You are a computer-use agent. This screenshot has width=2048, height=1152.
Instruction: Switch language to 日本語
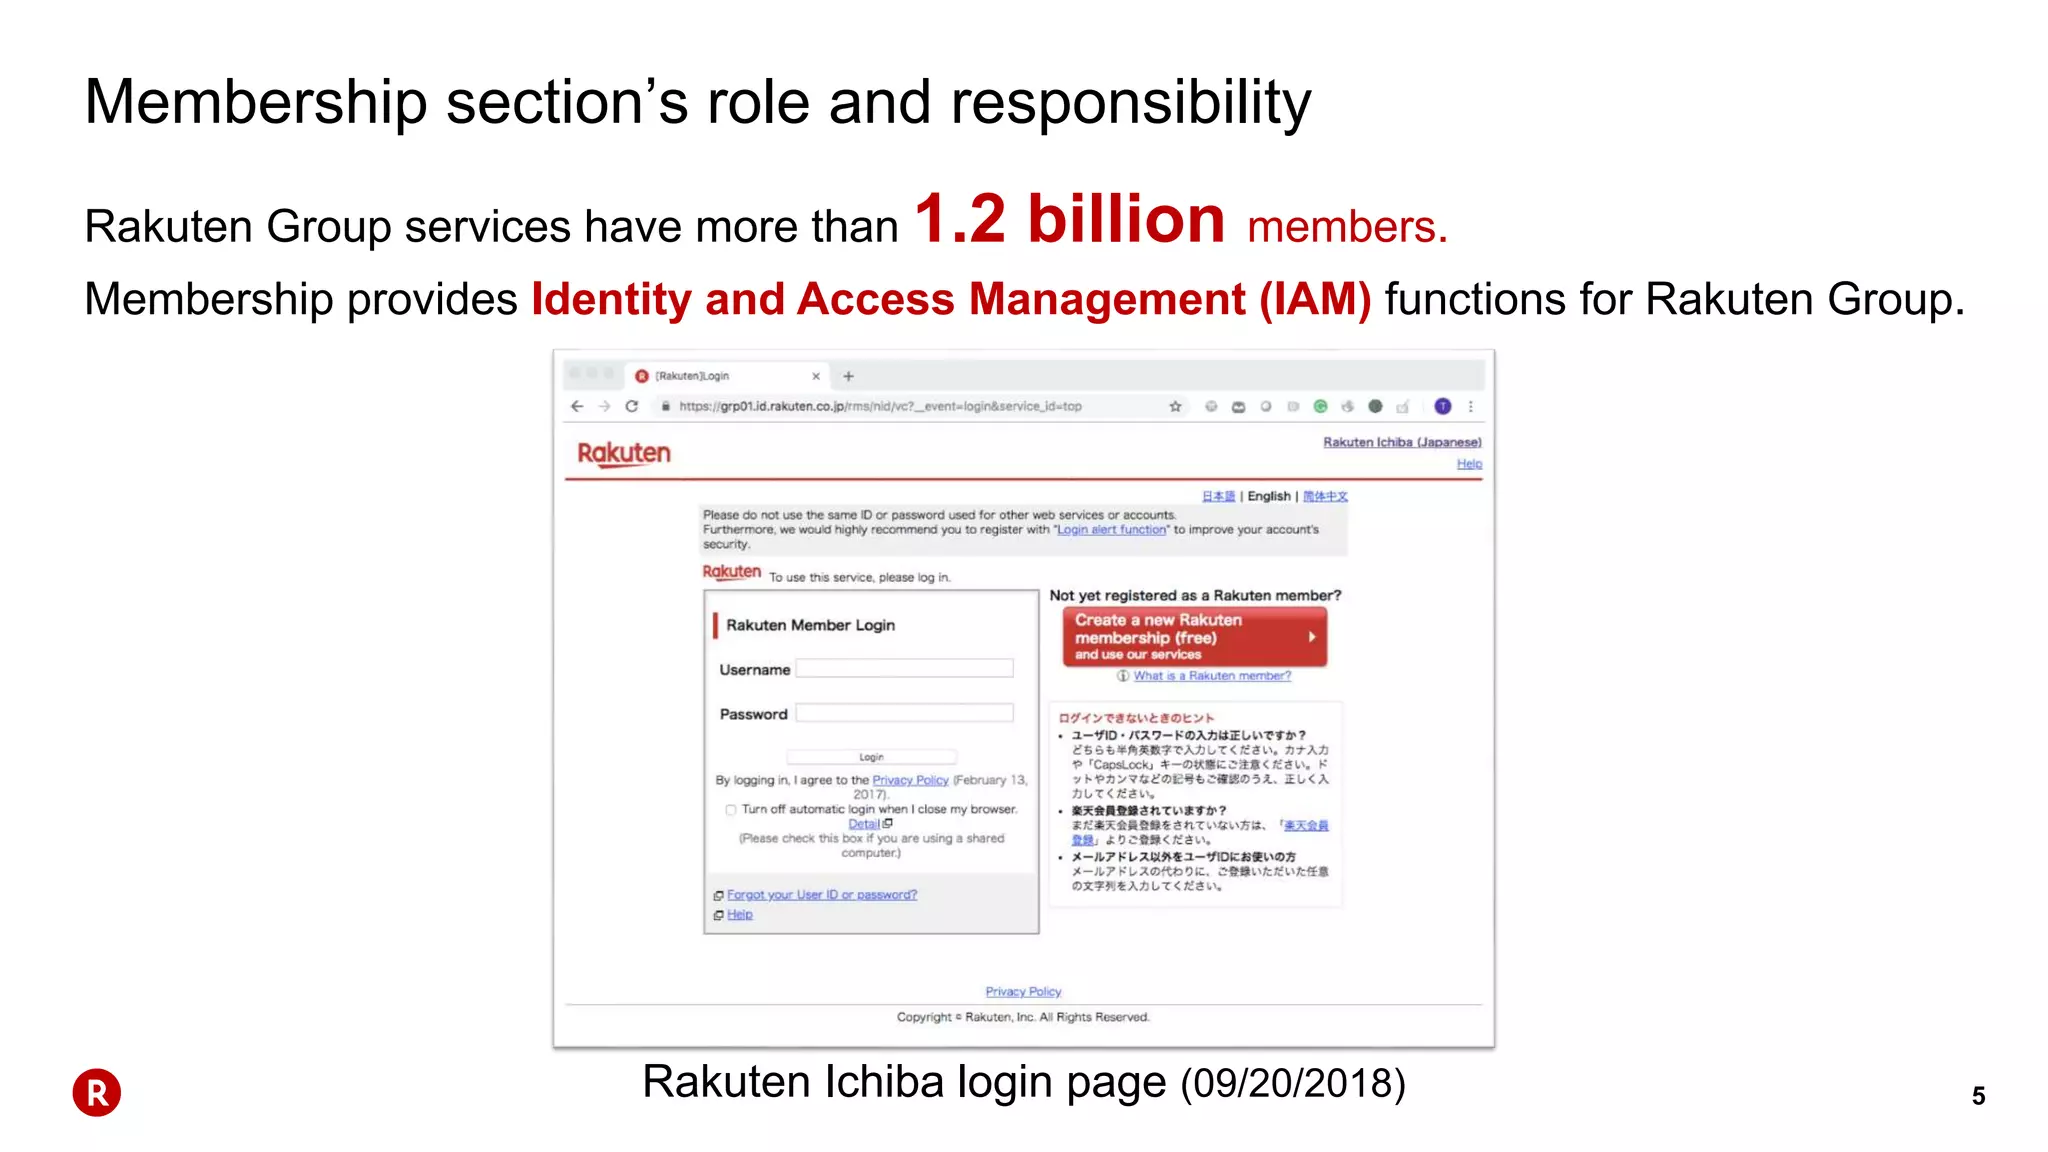pos(1218,496)
